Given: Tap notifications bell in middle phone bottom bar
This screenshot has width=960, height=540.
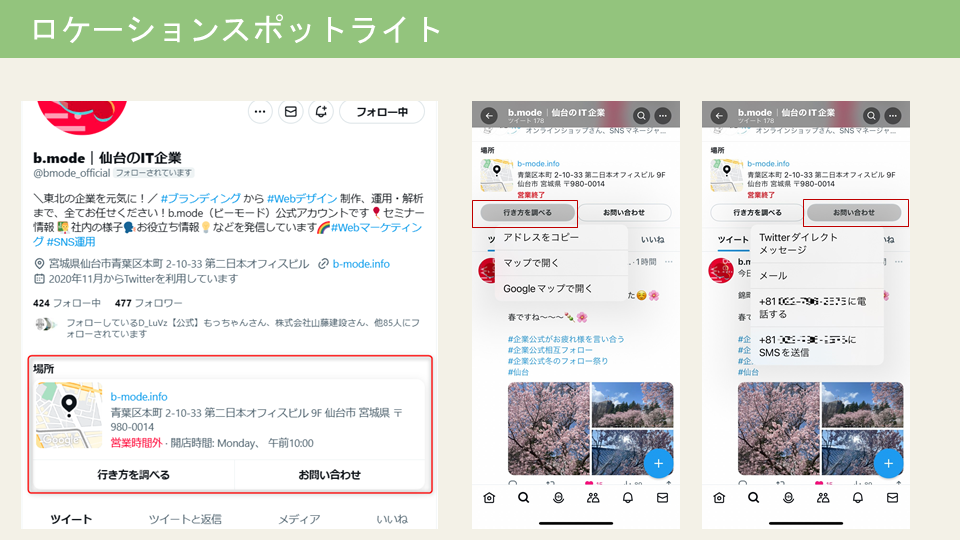Looking at the screenshot, I should [x=628, y=498].
